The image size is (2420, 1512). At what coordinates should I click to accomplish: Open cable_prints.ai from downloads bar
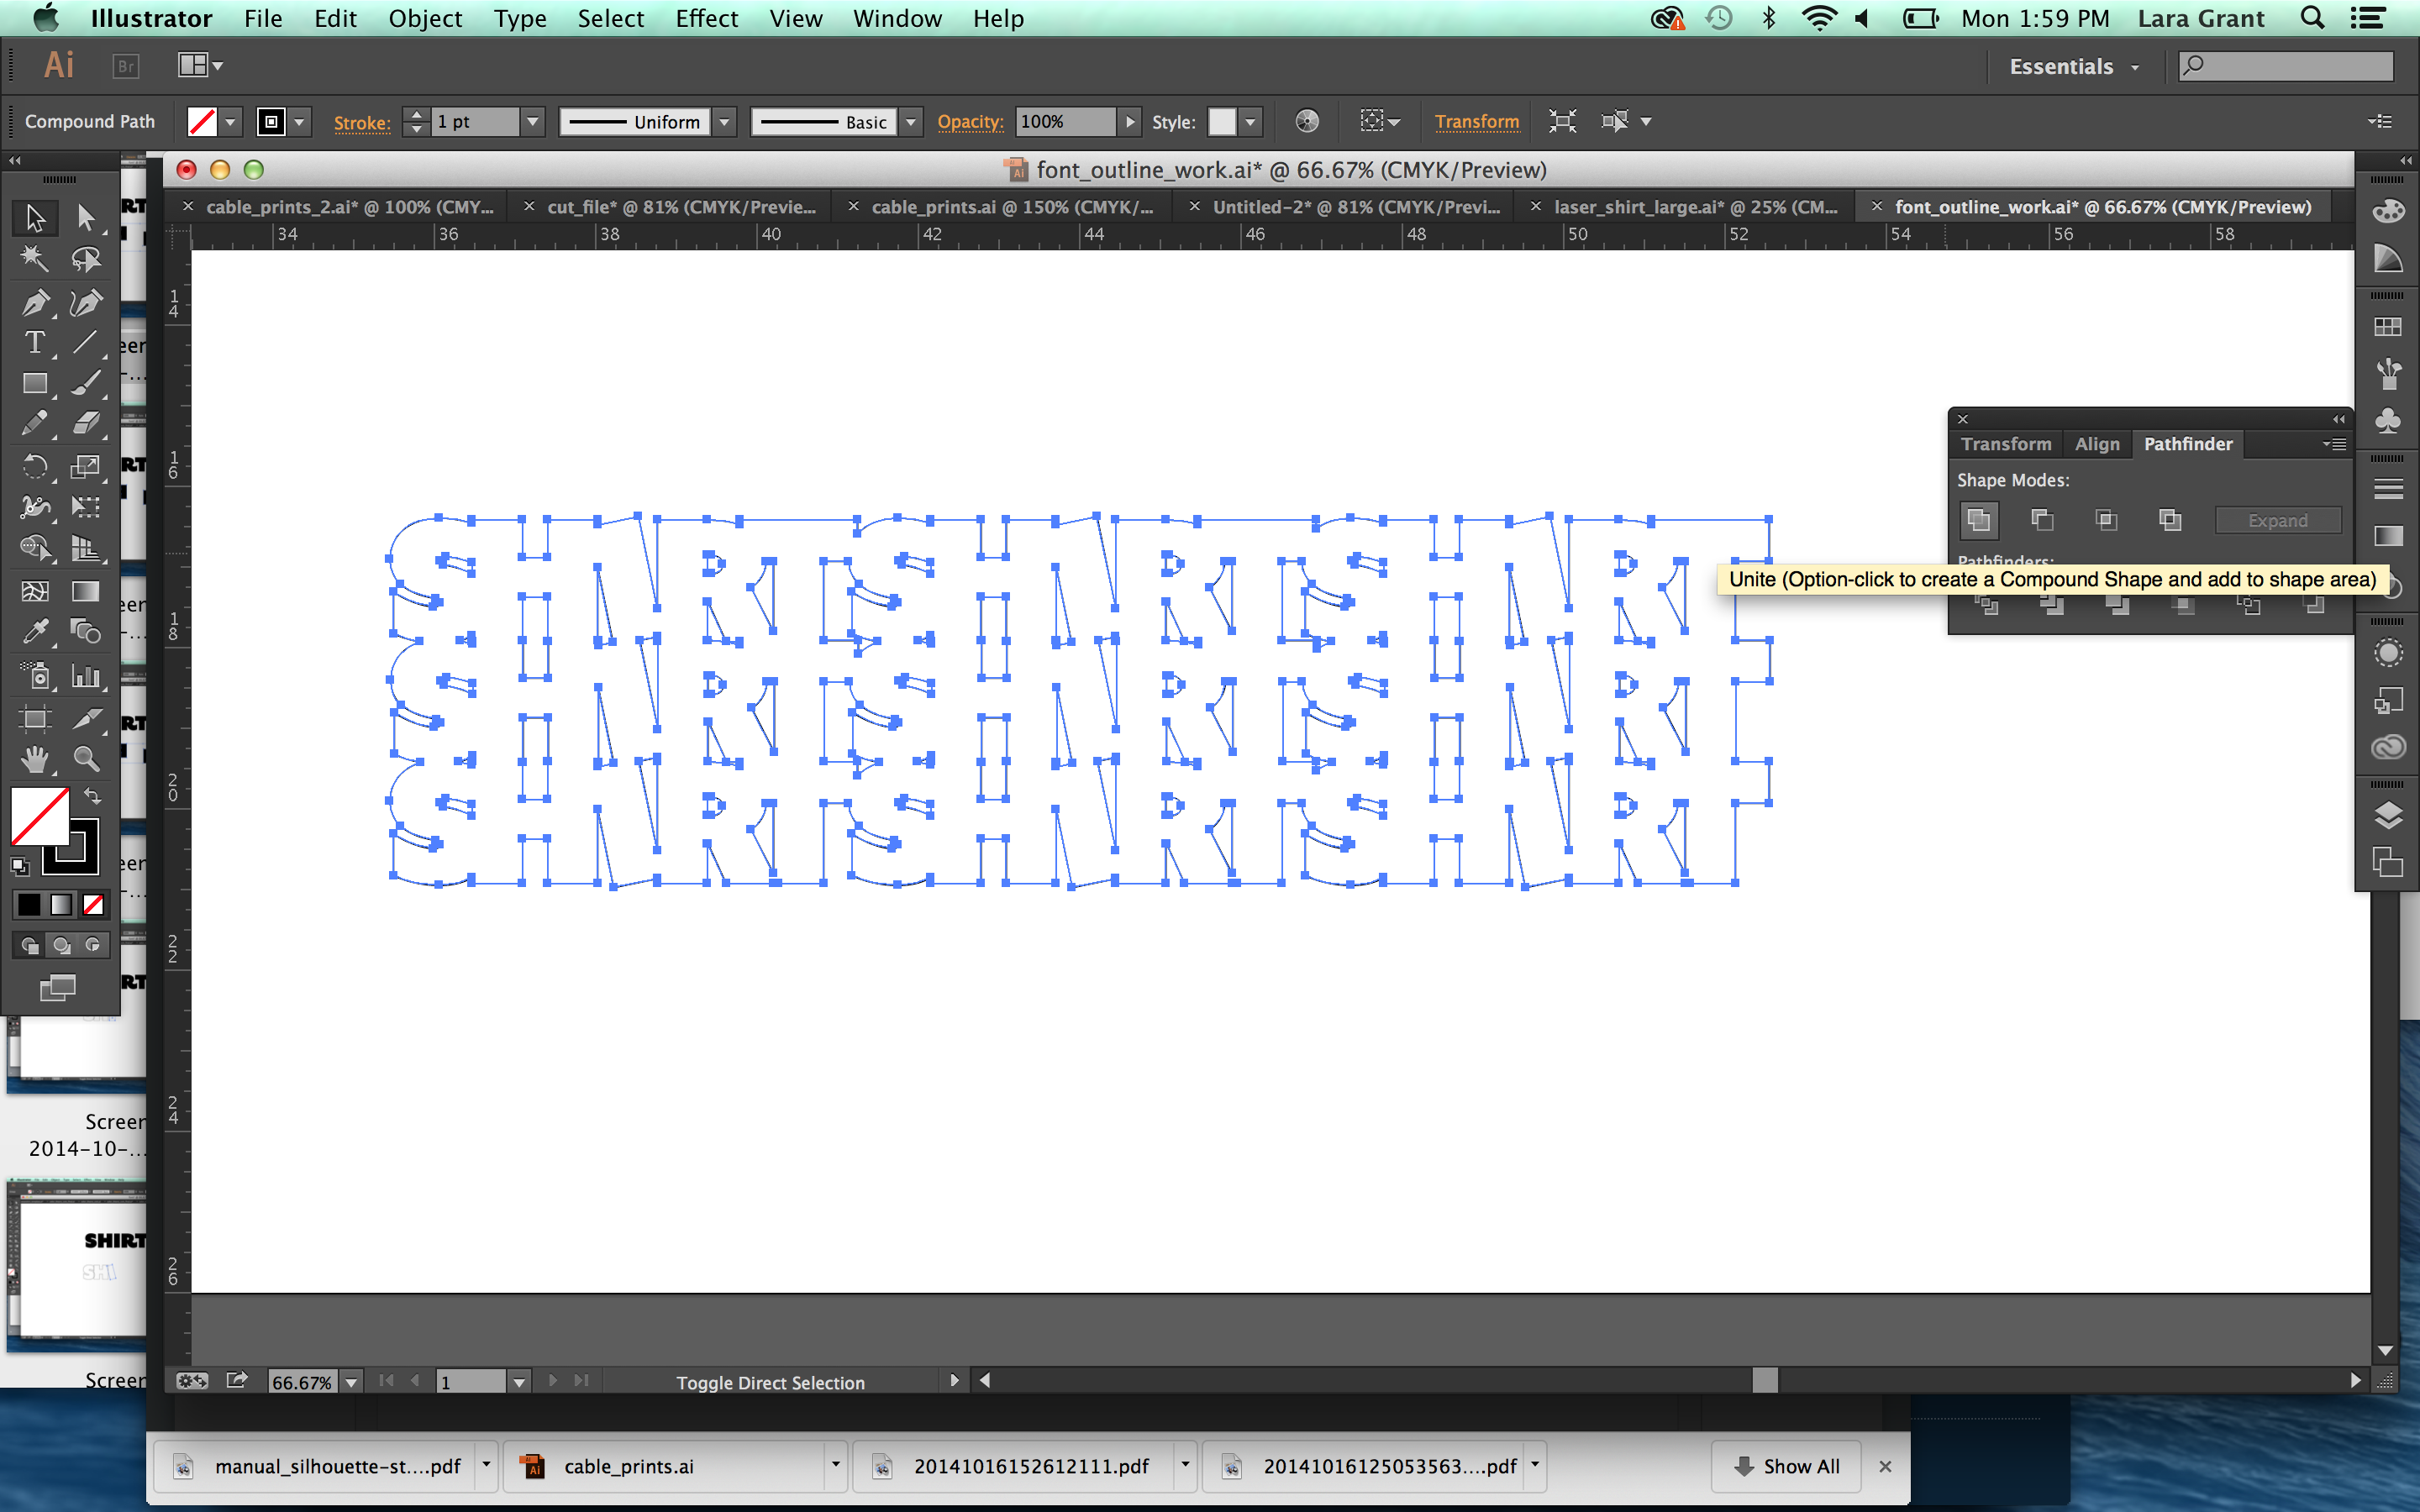[664, 1466]
